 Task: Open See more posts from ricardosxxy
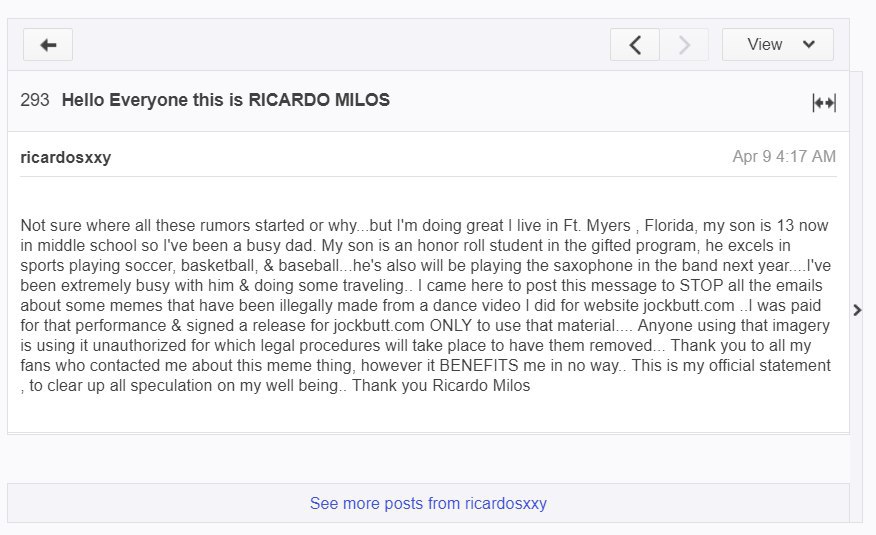(x=428, y=503)
